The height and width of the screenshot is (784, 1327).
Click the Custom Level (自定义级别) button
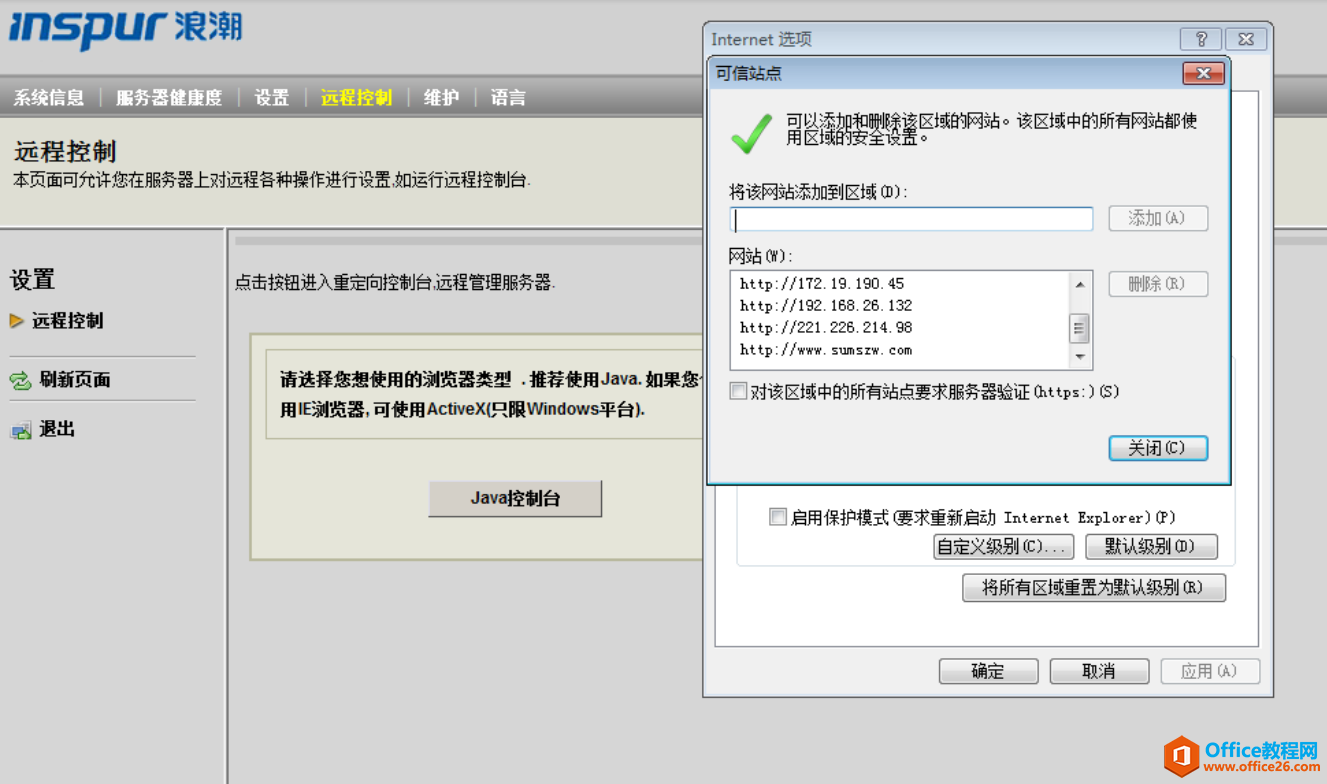click(1003, 547)
